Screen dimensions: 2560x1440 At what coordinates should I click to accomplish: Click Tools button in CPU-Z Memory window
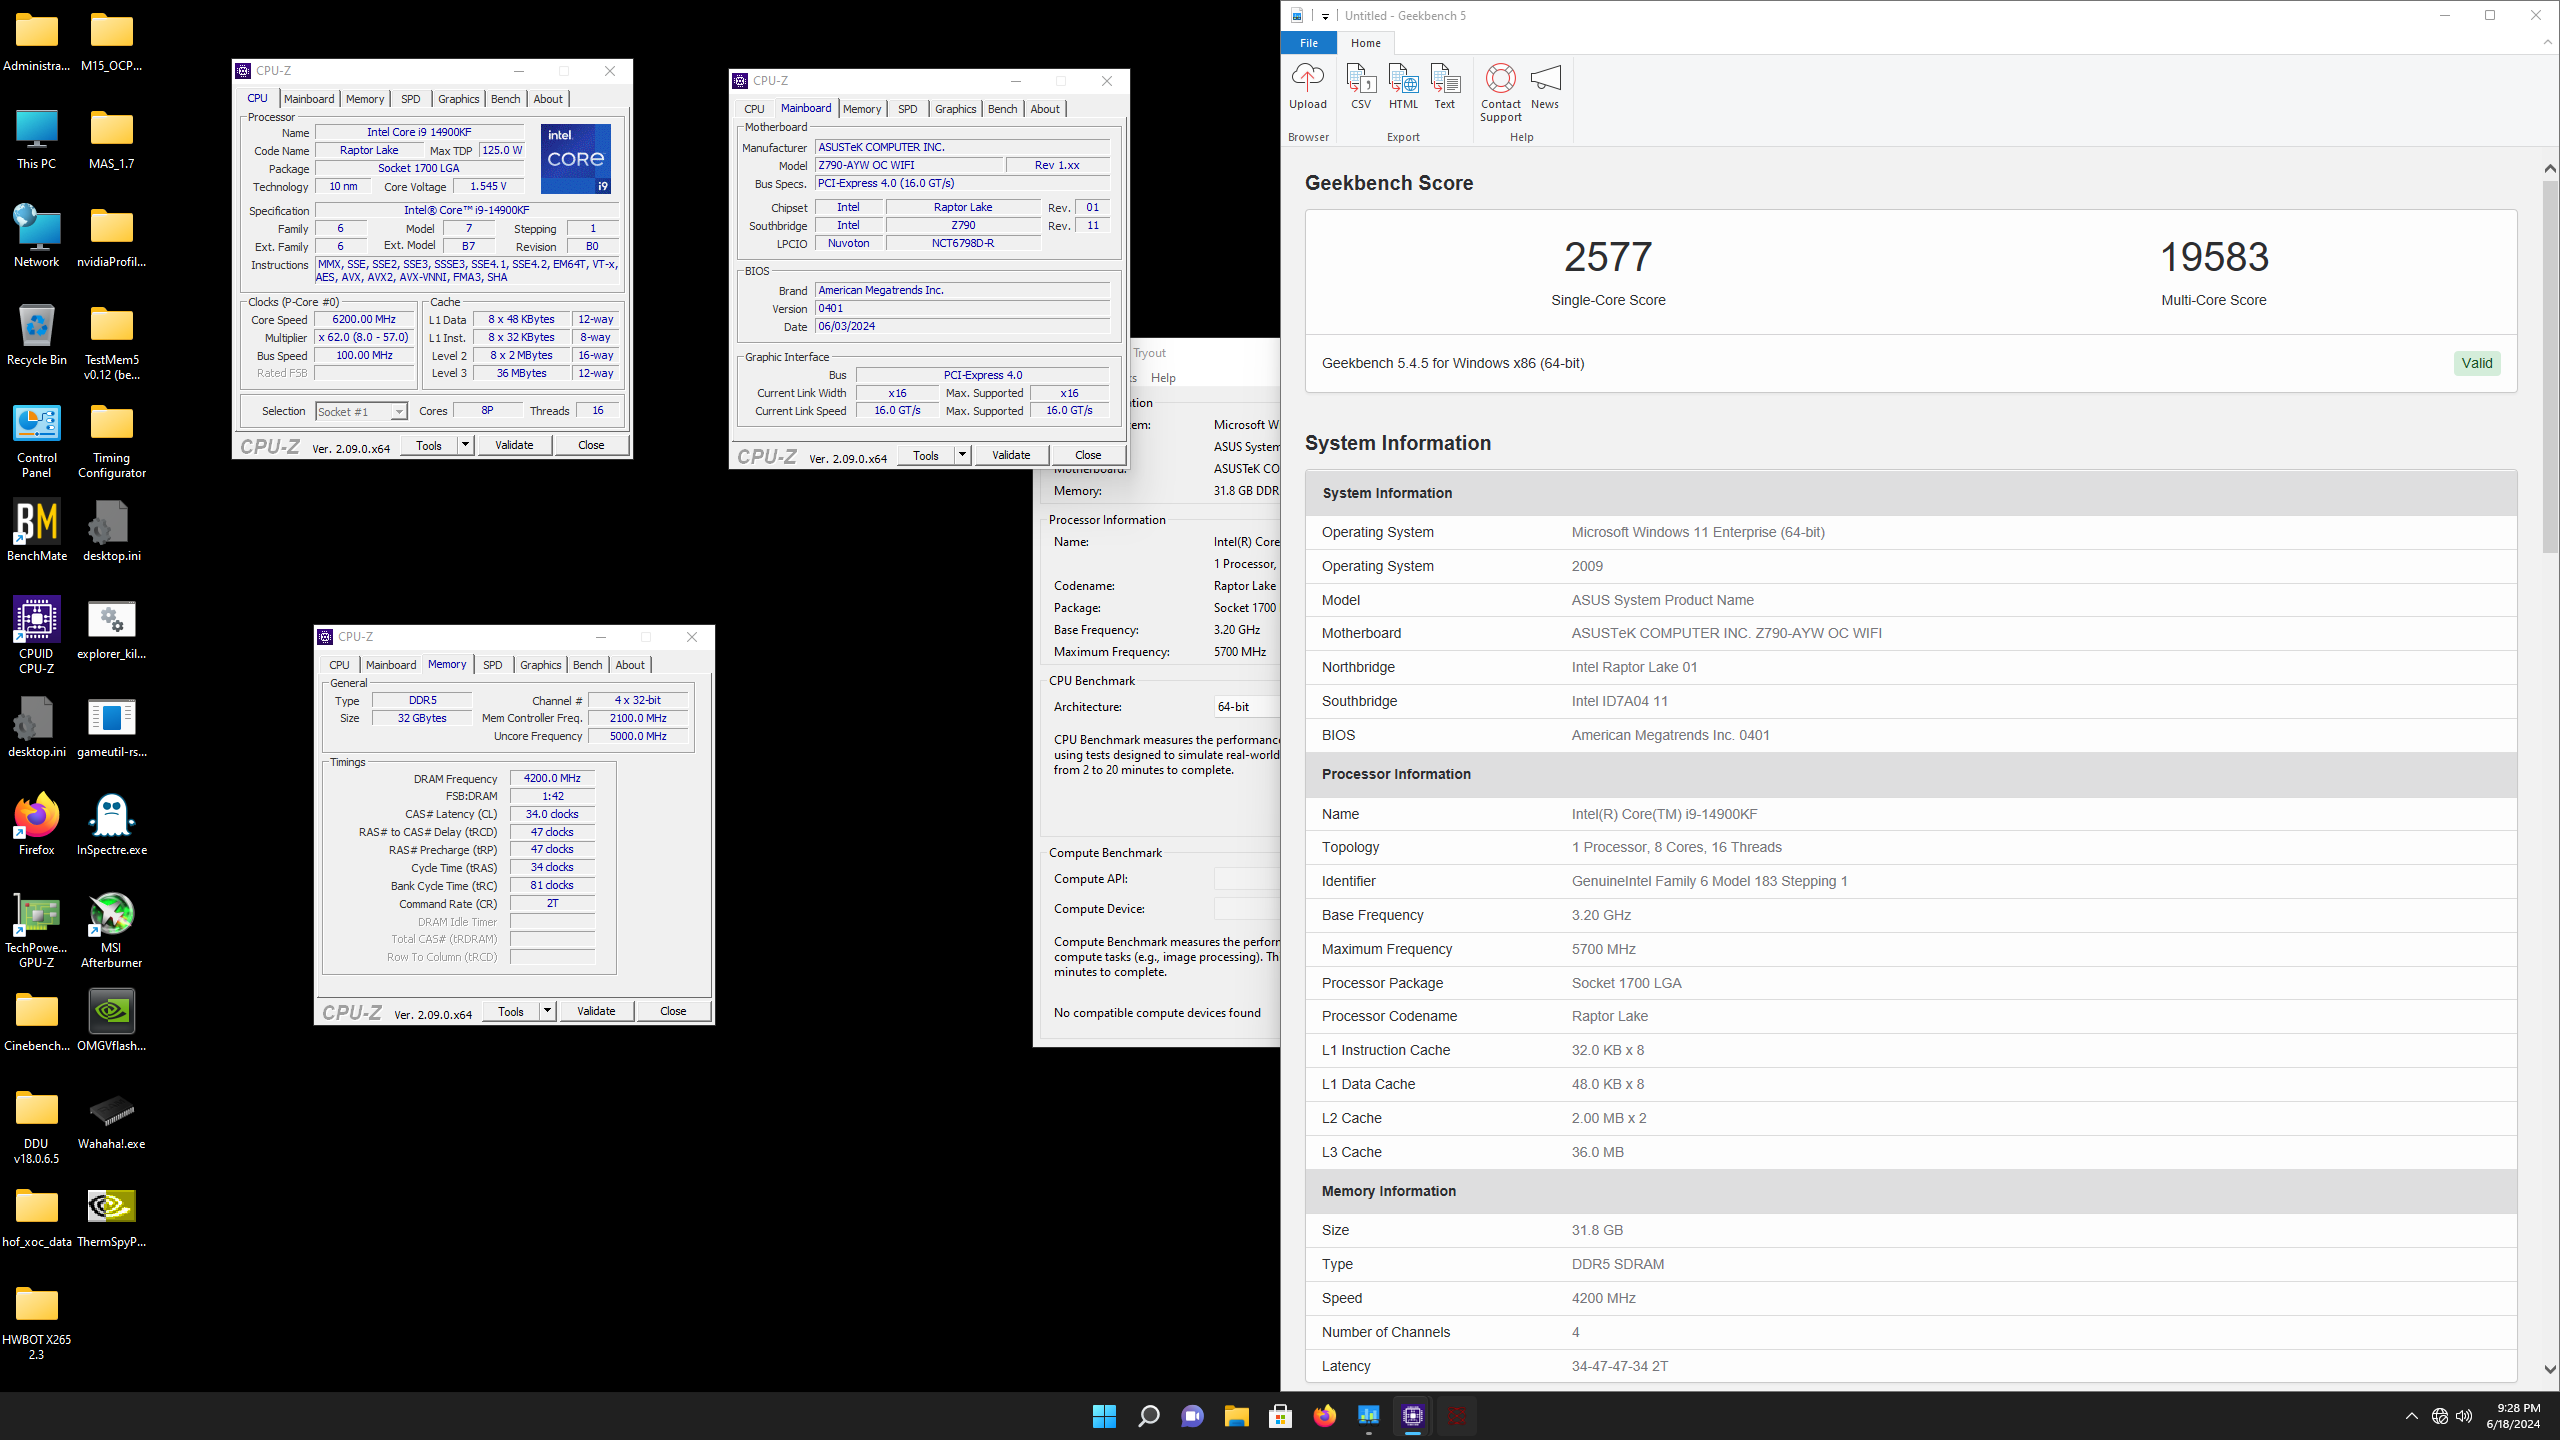[511, 1011]
